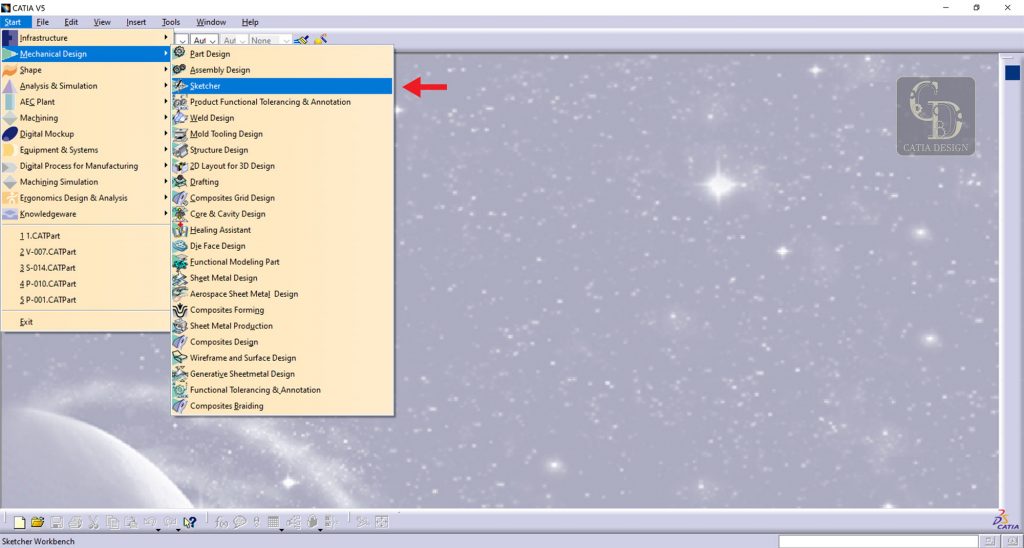The height and width of the screenshot is (548, 1024).
Task: Click the Redo icon
Action: point(170,521)
